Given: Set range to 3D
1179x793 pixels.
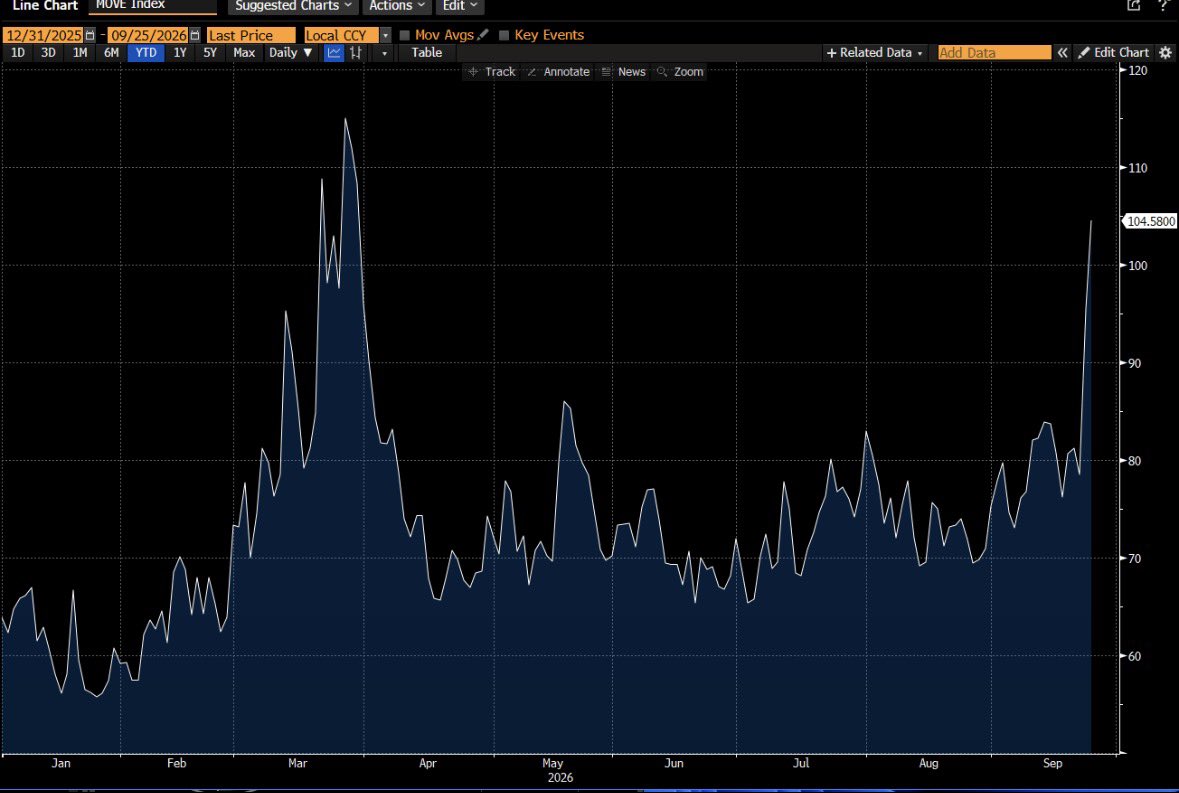Looking at the screenshot, I should tap(48, 53).
